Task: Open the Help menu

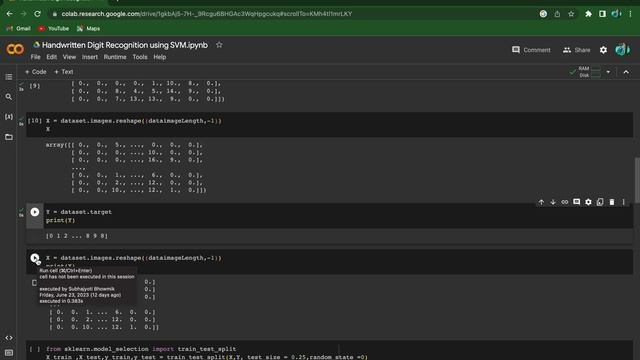Action: [x=160, y=57]
